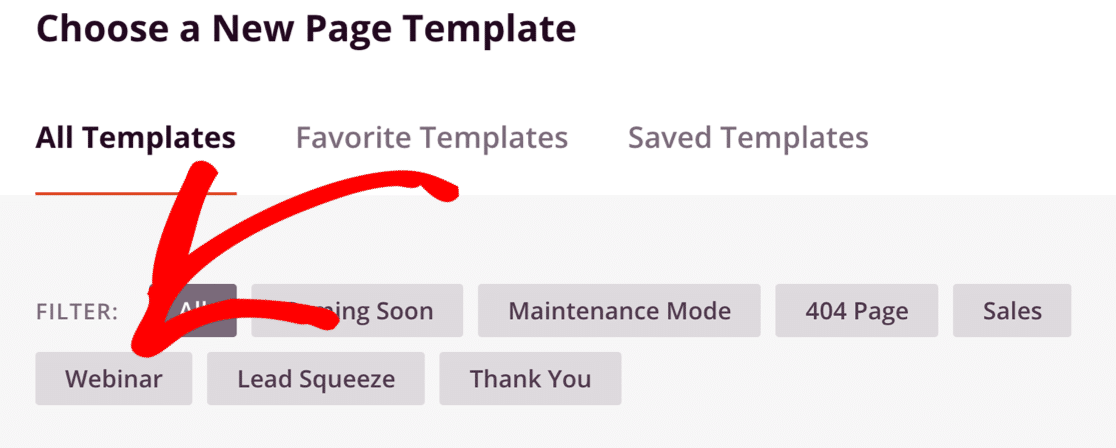Open the All Templates tab
The image size is (1116, 448).
coord(135,137)
